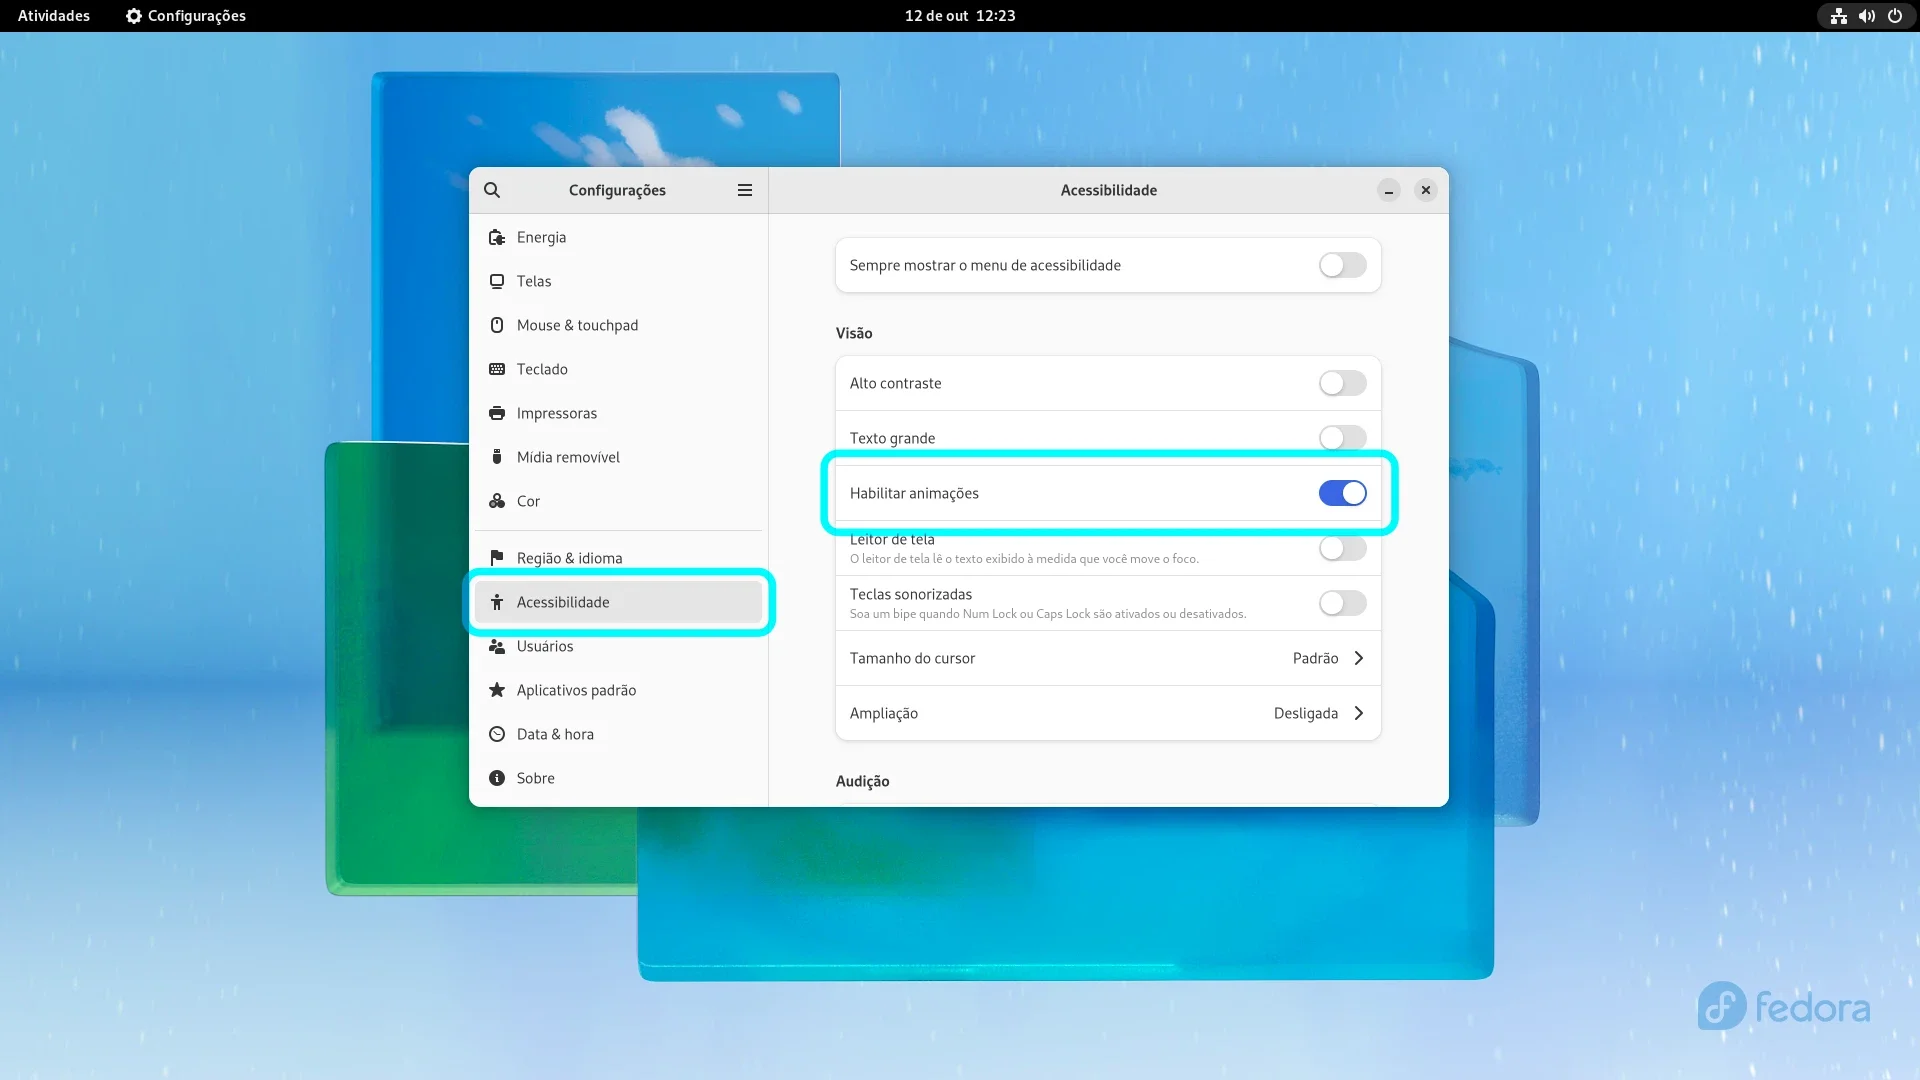Click the Habilitar animações label
Image resolution: width=1920 pixels, height=1080 pixels.
click(x=914, y=493)
